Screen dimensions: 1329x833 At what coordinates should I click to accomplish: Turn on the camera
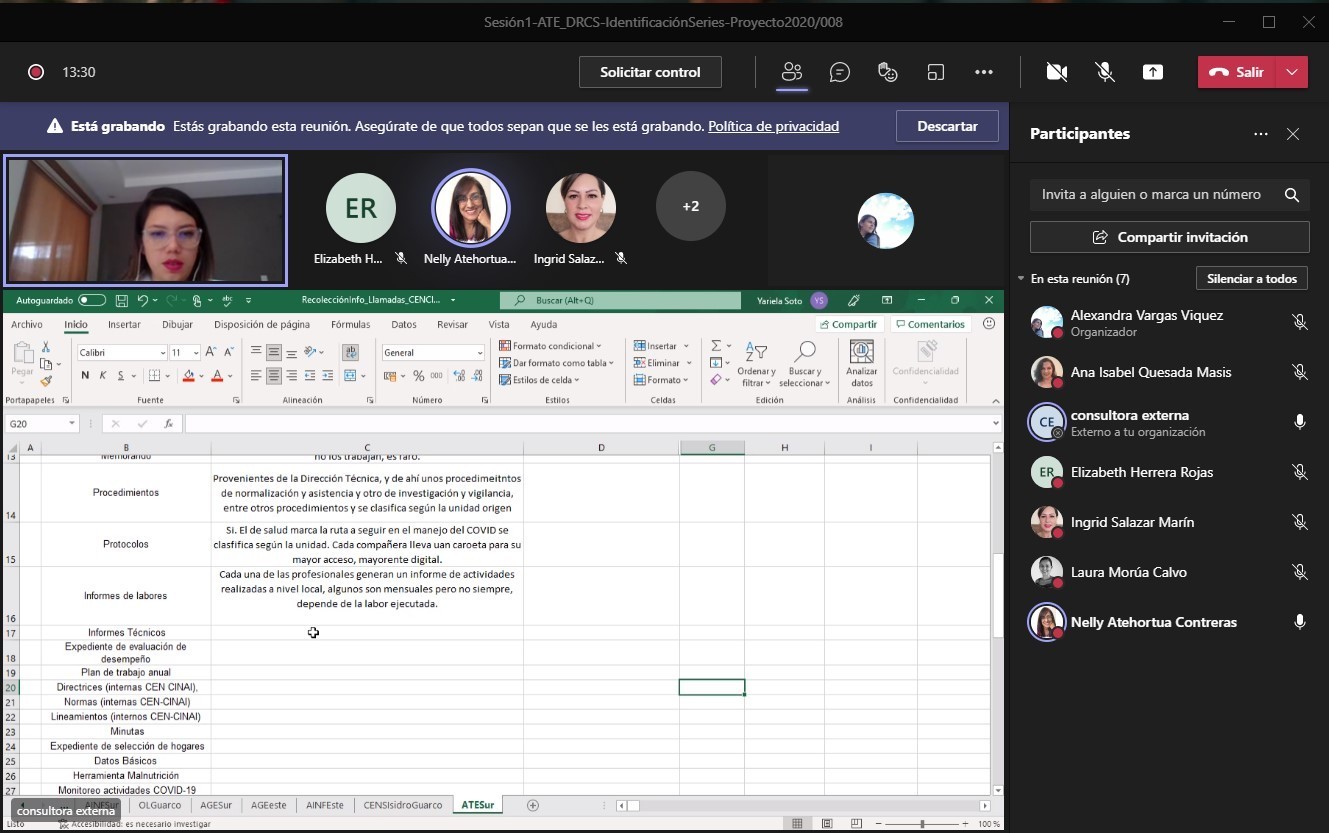pos(1056,72)
